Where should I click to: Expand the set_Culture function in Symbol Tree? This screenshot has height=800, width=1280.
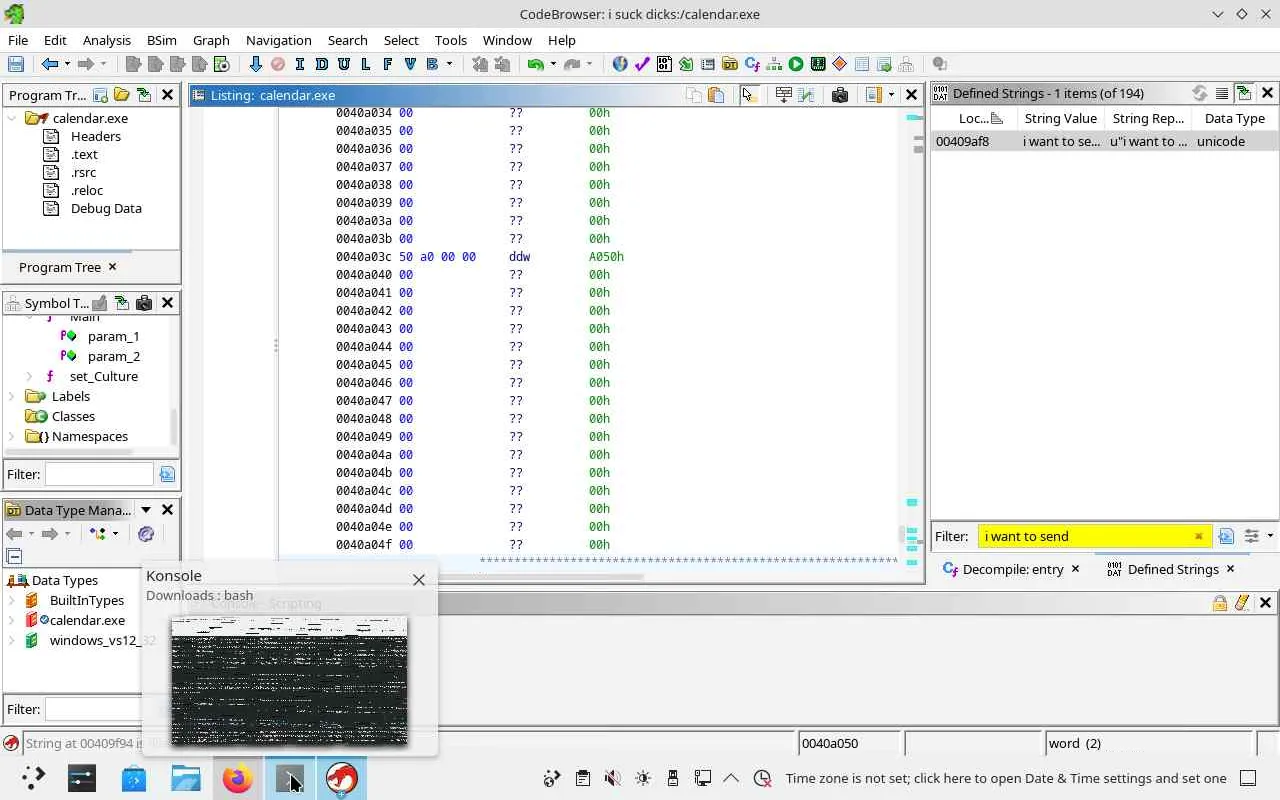tap(29, 376)
